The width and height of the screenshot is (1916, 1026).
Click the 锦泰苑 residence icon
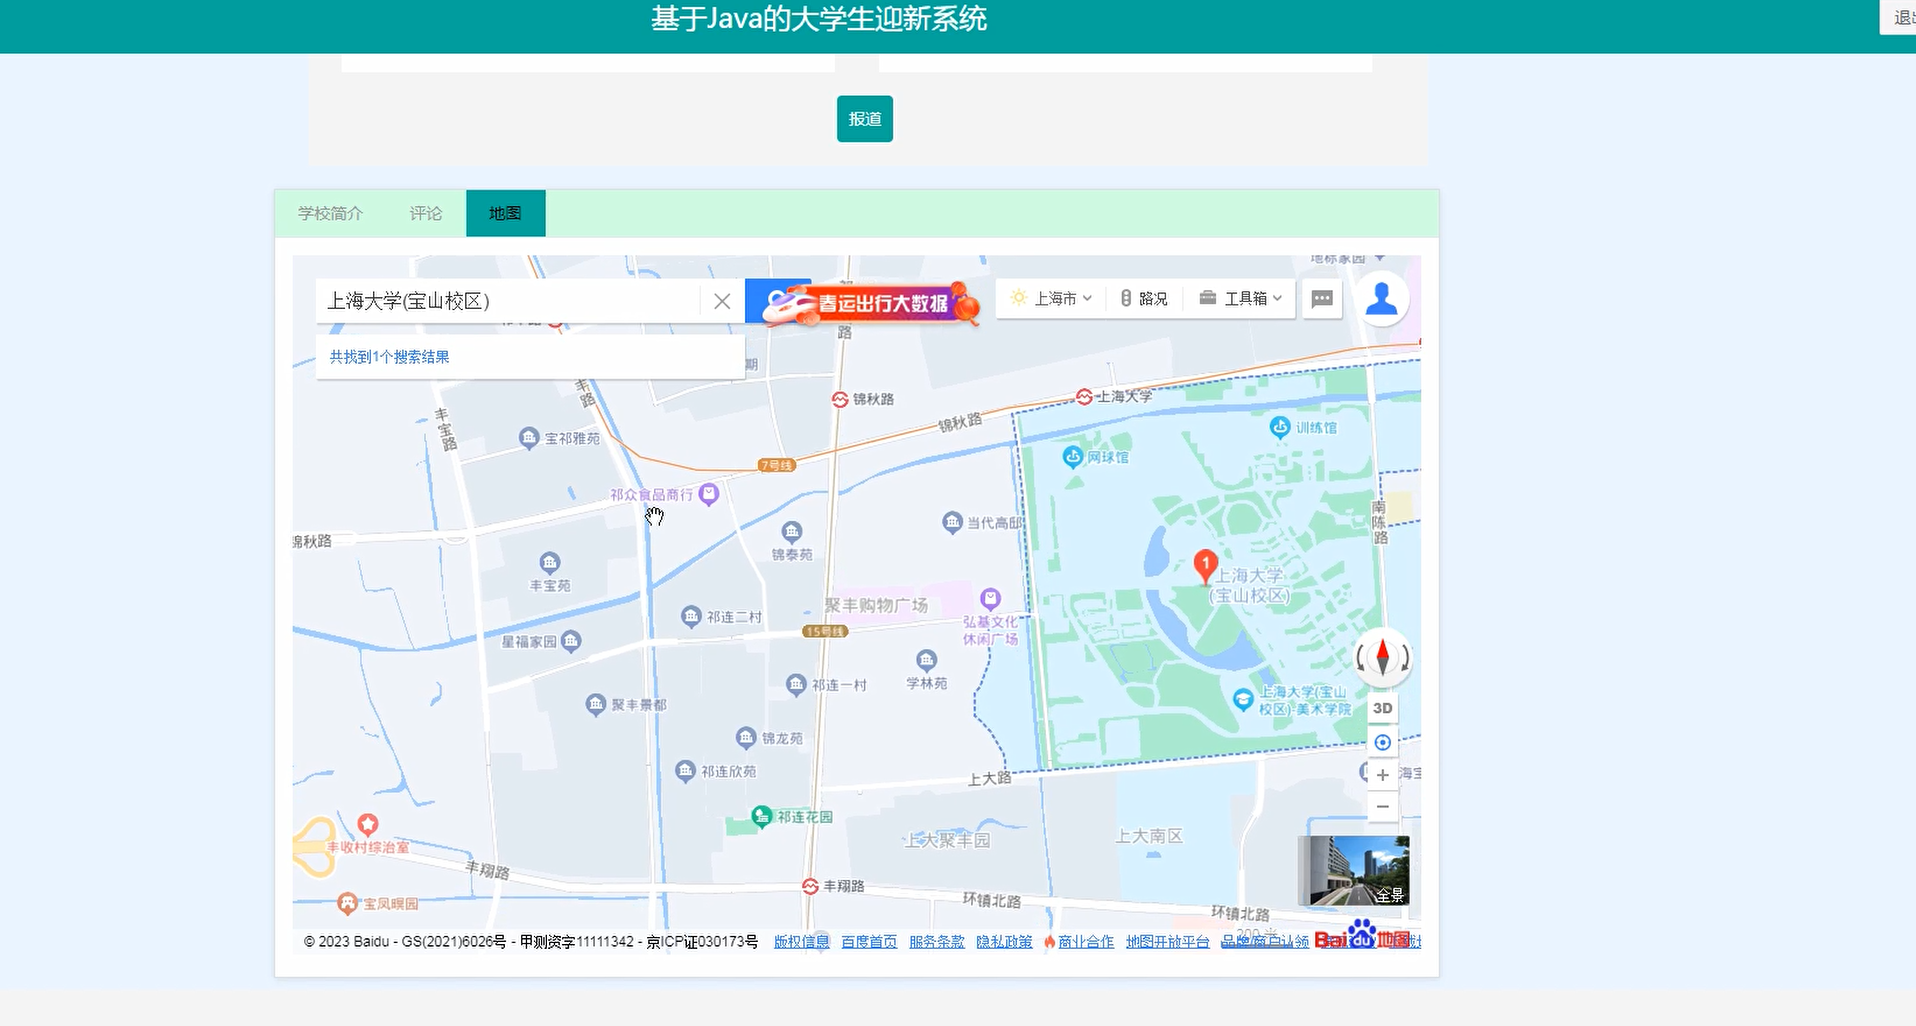792,531
